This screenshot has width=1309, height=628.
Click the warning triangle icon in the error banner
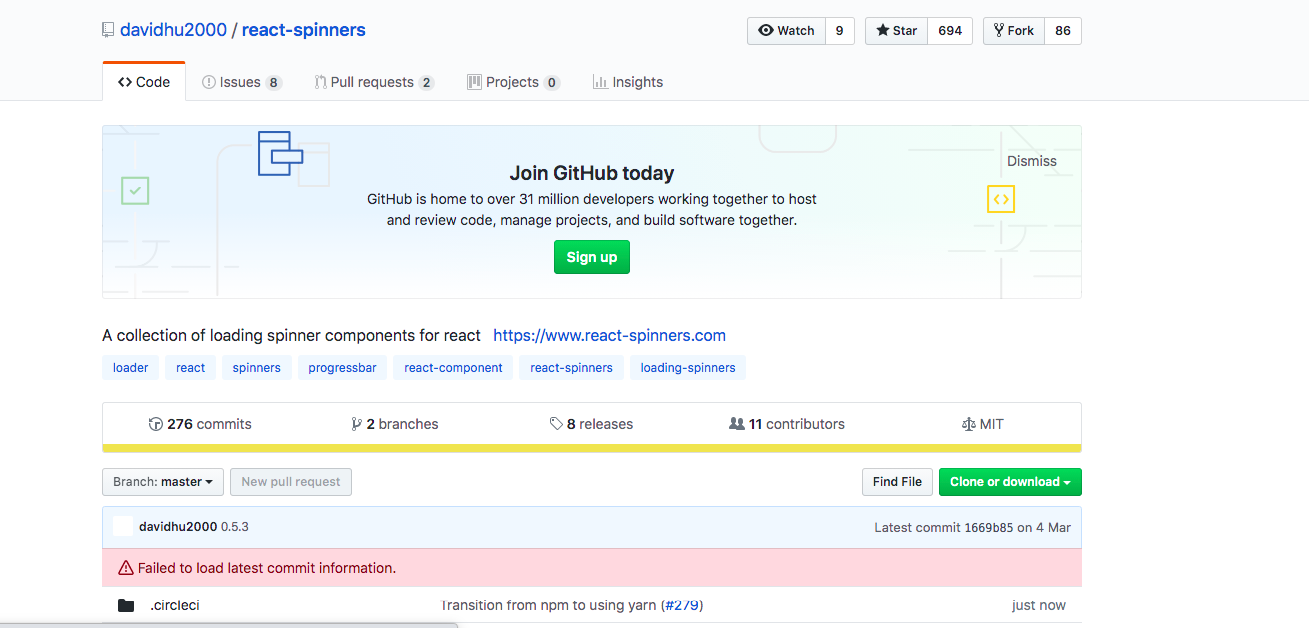[x=126, y=568]
